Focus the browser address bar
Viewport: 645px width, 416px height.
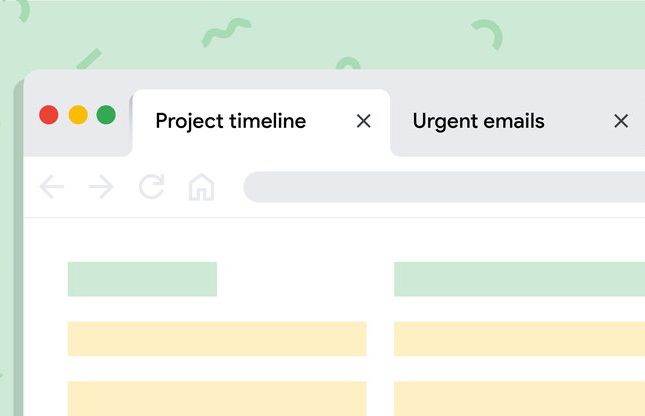coord(444,187)
